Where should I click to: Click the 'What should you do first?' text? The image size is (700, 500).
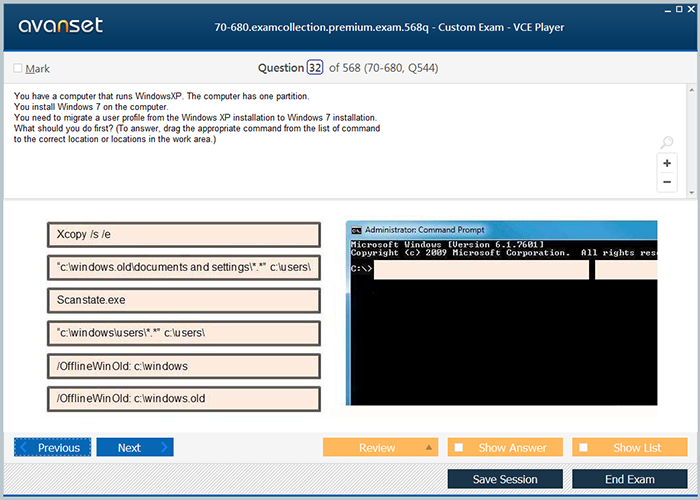click(63, 129)
